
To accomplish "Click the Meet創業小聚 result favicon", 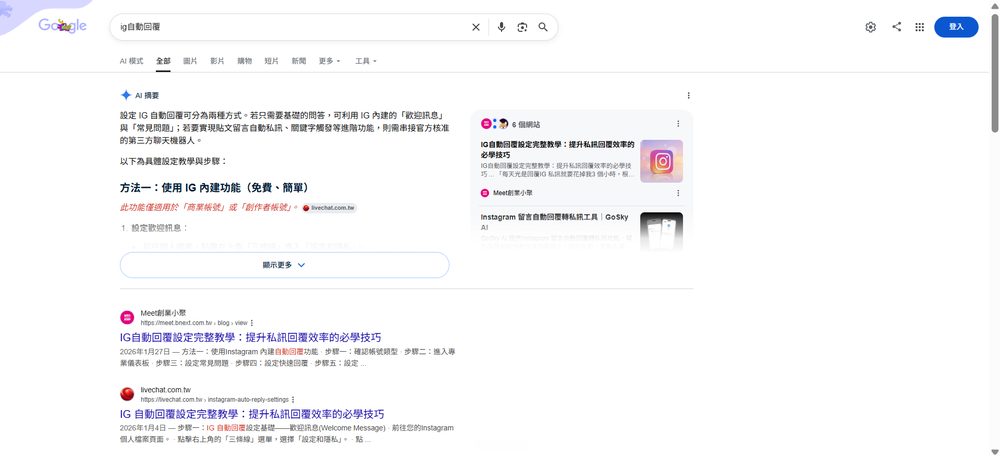I will (128, 318).
